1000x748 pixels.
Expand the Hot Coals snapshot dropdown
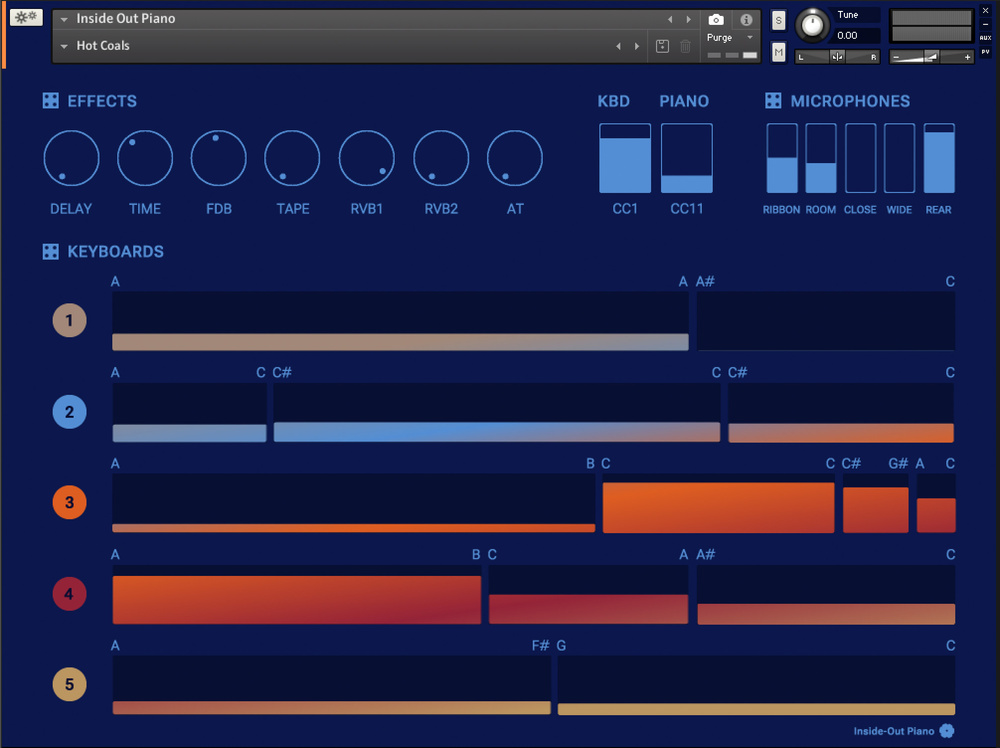(x=64, y=46)
